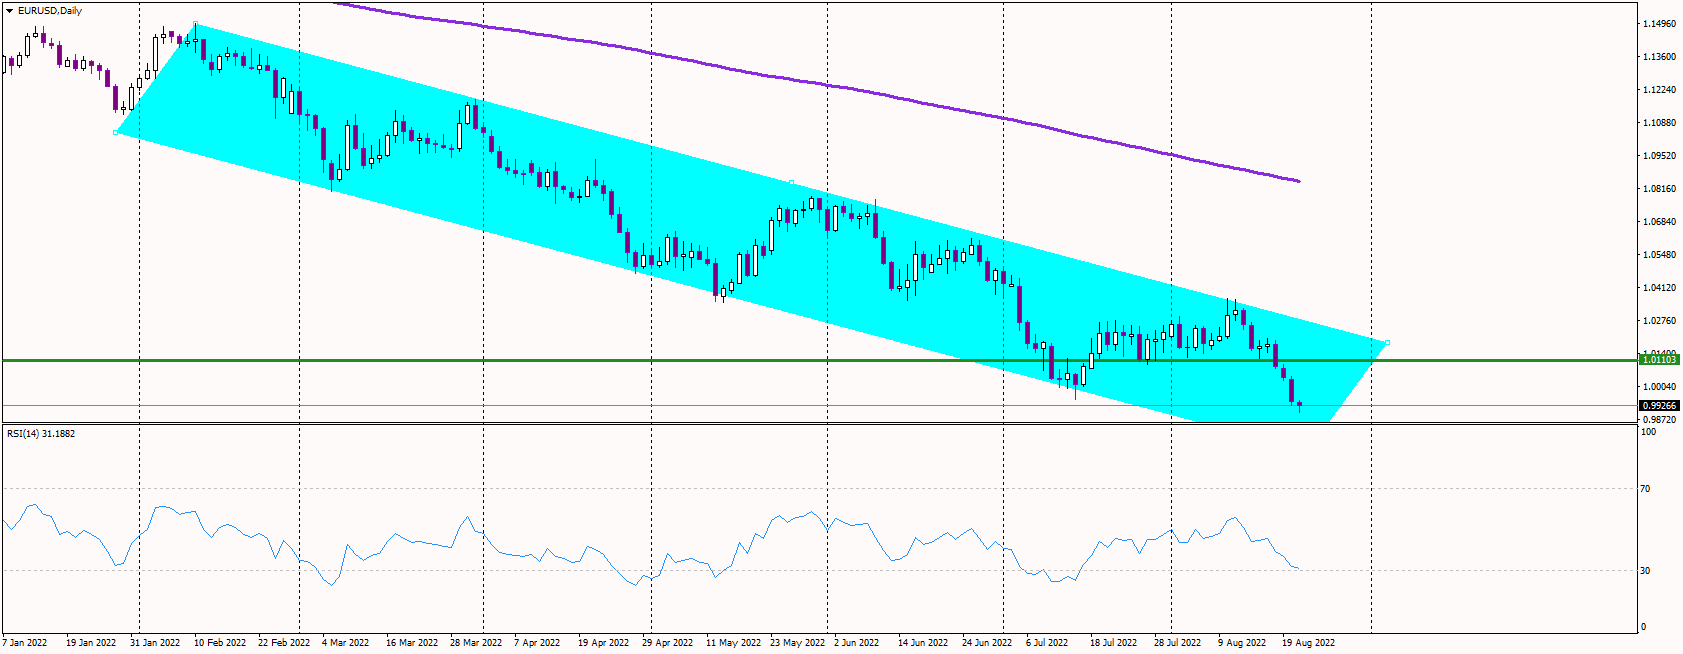This screenshot has height=654, width=1683.
Task: Click the 4 Mar 2022 date label
Action: tap(346, 643)
